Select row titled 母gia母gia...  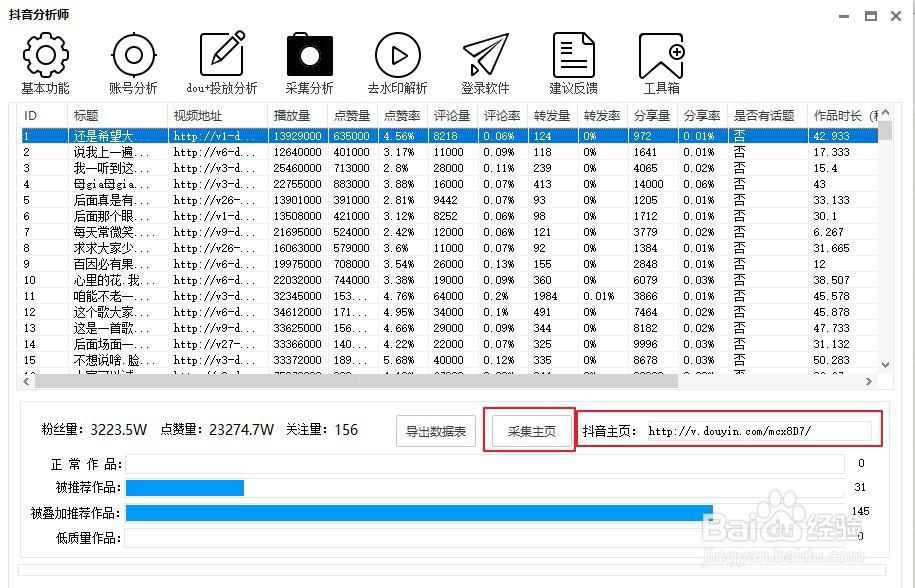[x=448, y=184]
